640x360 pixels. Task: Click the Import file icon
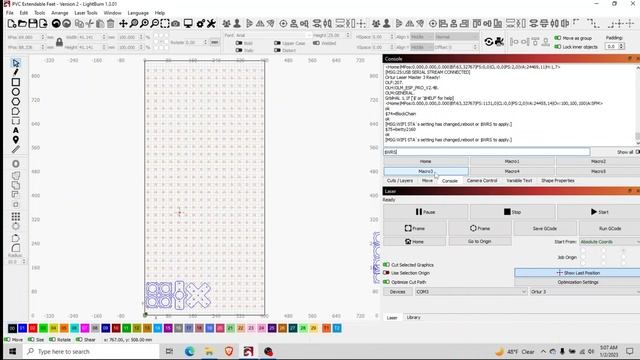click(x=43, y=24)
